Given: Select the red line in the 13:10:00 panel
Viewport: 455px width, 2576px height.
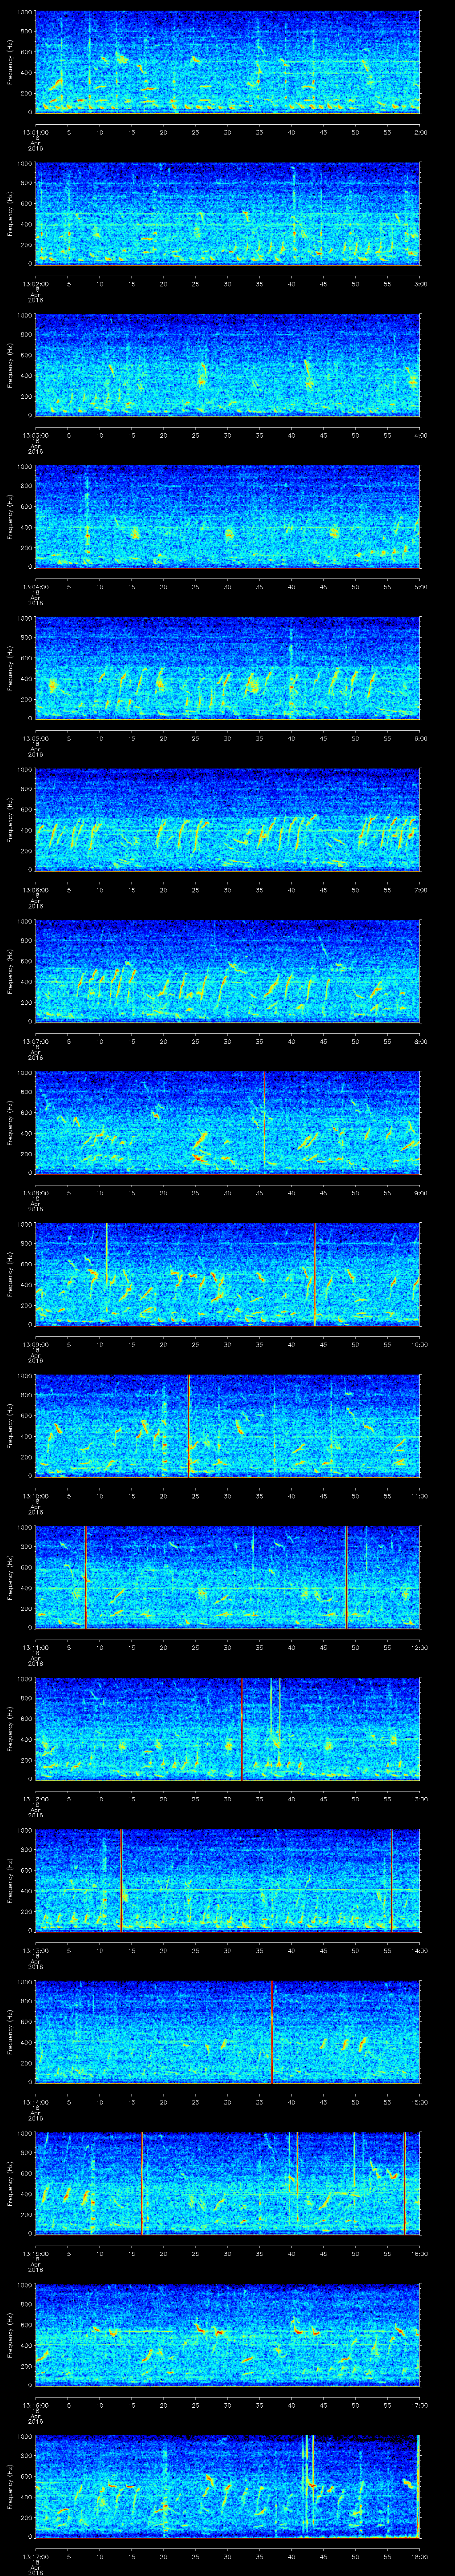Looking at the screenshot, I should click(189, 1425).
